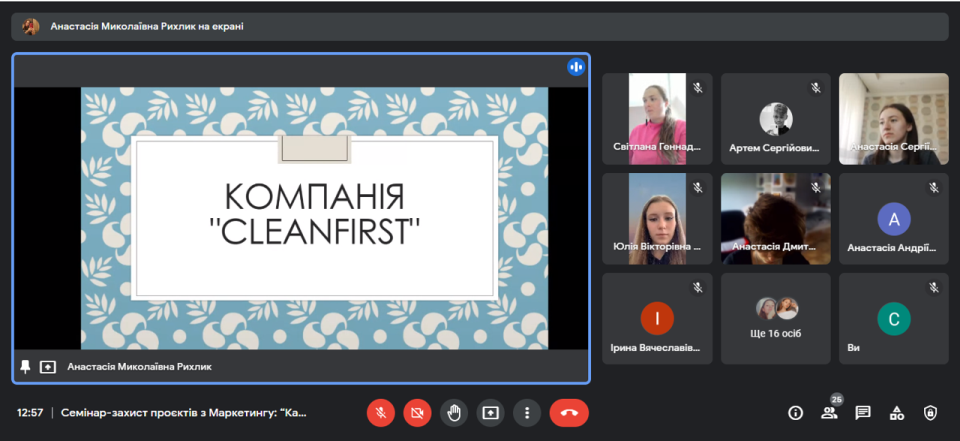Raise your hand in the meeting
The height and width of the screenshot is (441, 960).
pyautogui.click(x=454, y=412)
